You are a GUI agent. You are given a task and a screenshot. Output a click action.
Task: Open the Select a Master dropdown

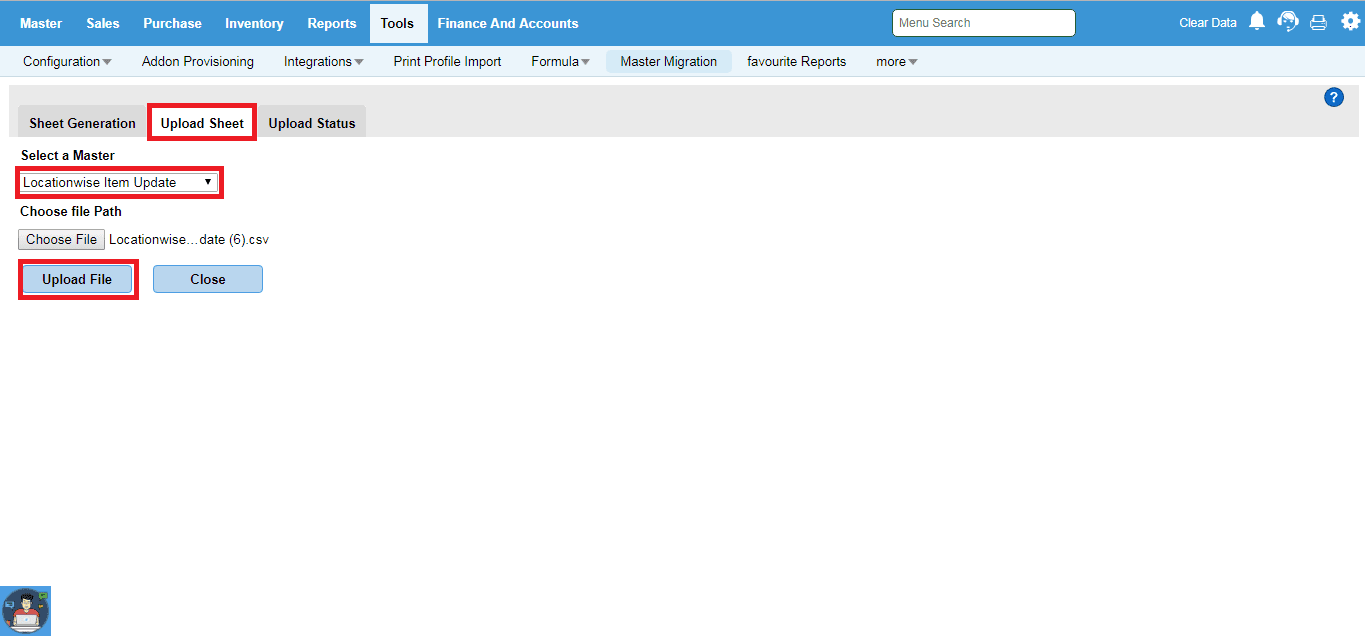pyautogui.click(x=118, y=182)
